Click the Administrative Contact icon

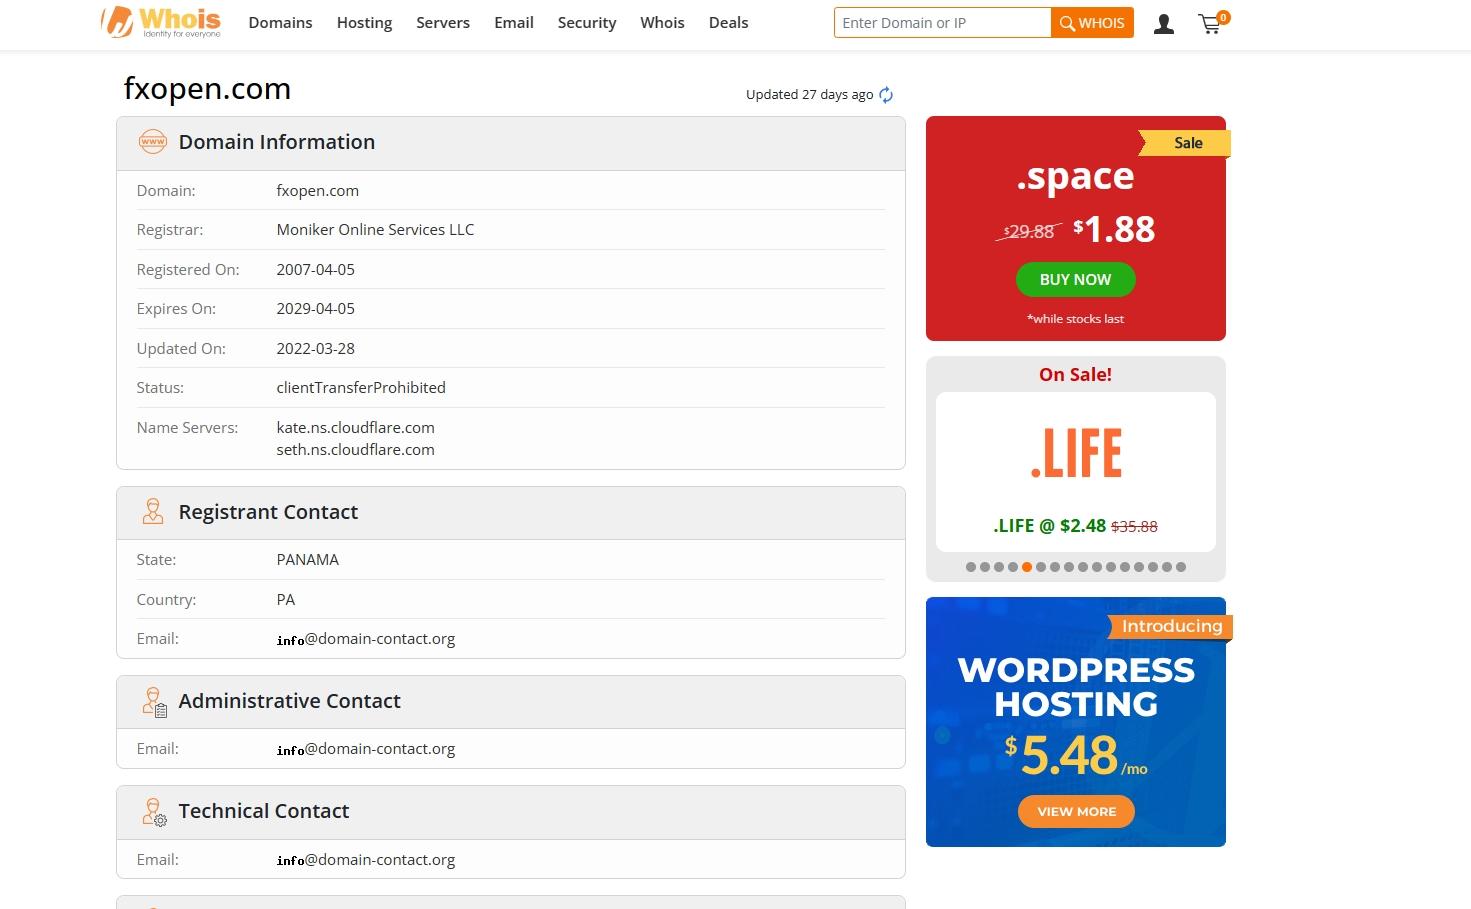pyautogui.click(x=154, y=702)
